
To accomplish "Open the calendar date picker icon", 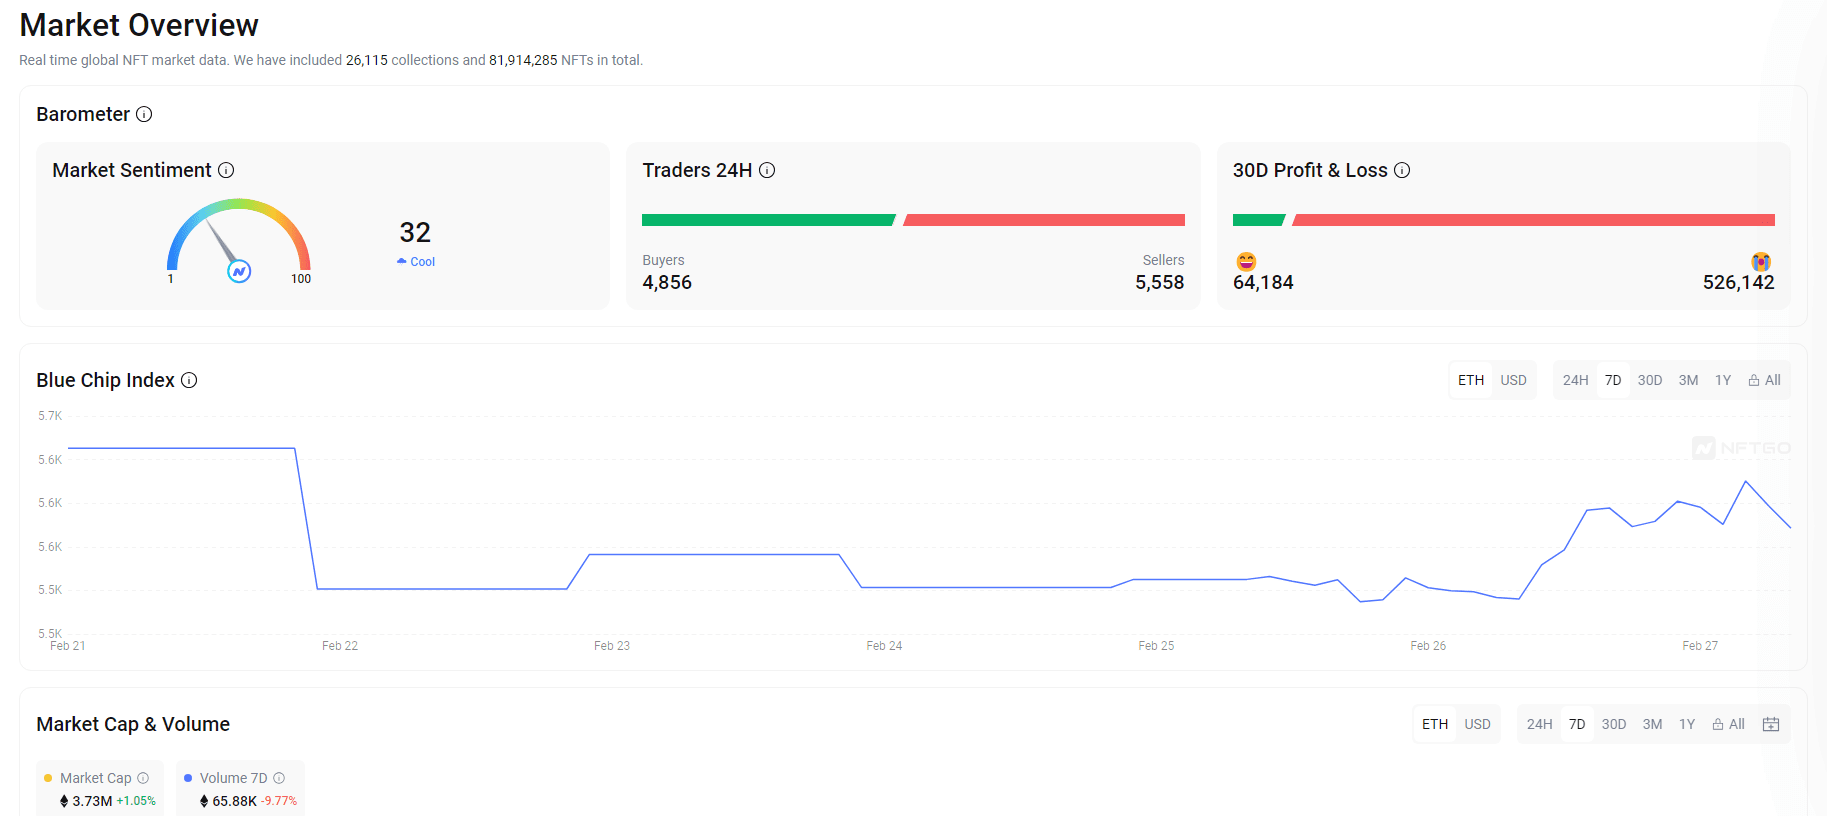I will (x=1771, y=724).
